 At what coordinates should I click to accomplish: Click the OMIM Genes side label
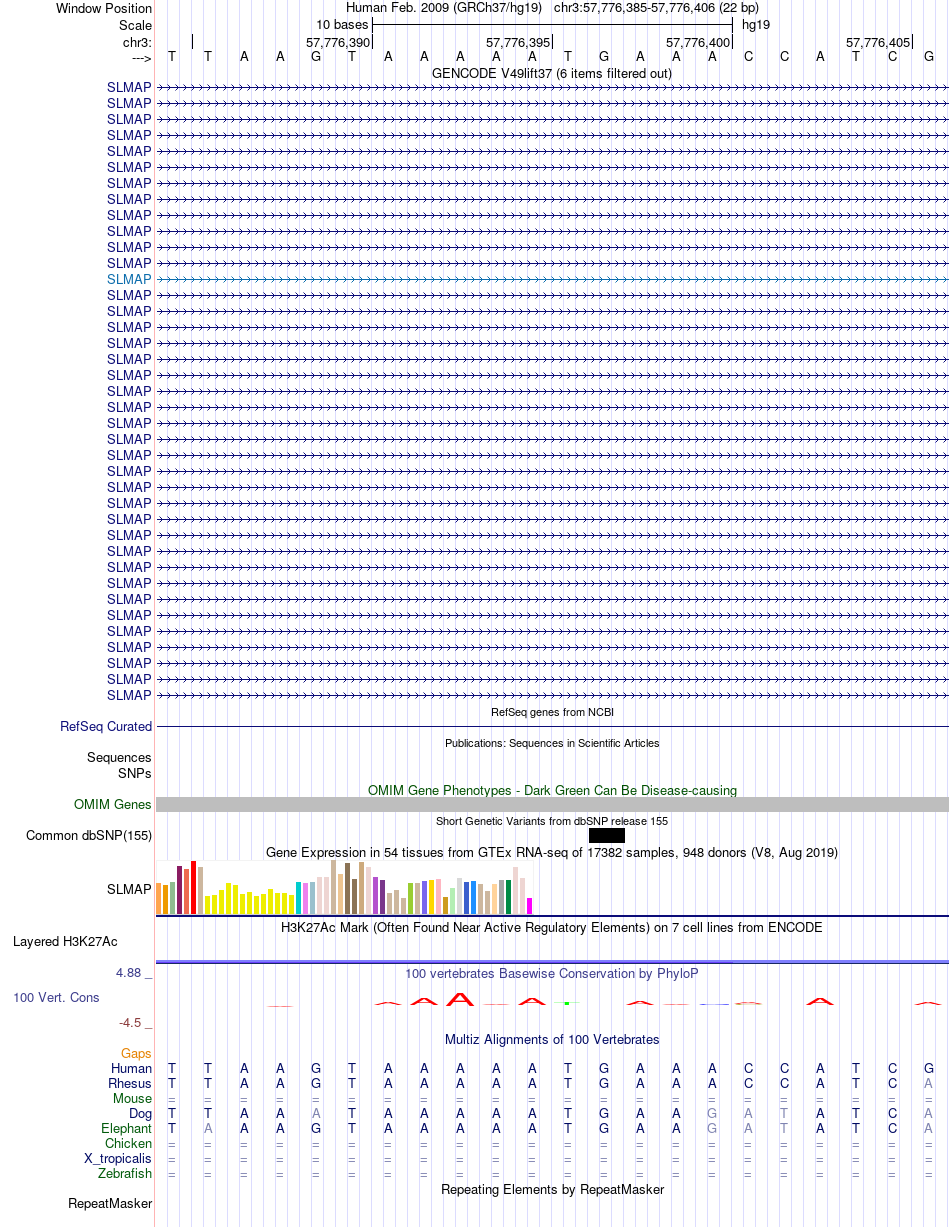tap(113, 804)
